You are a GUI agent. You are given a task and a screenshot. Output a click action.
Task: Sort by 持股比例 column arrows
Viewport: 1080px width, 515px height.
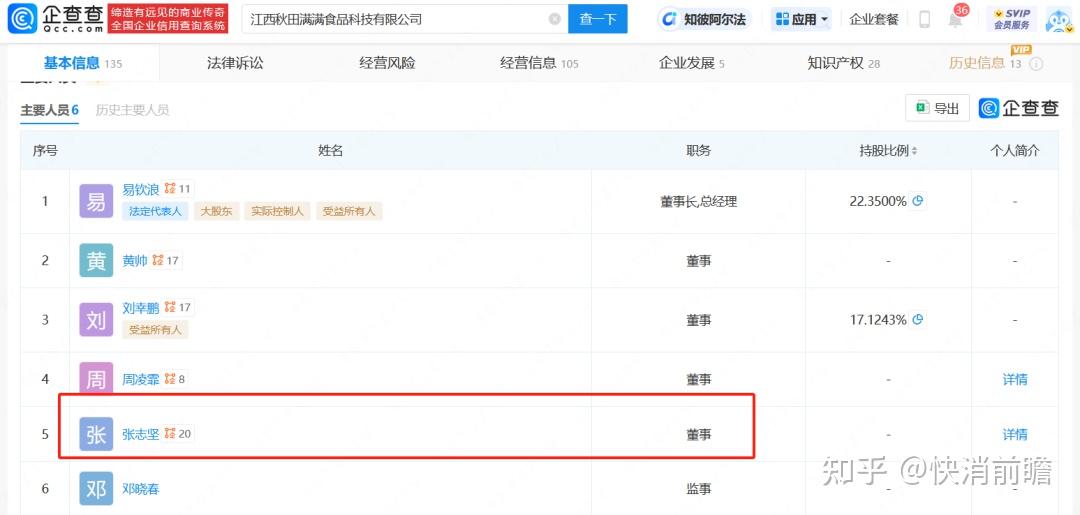914,151
